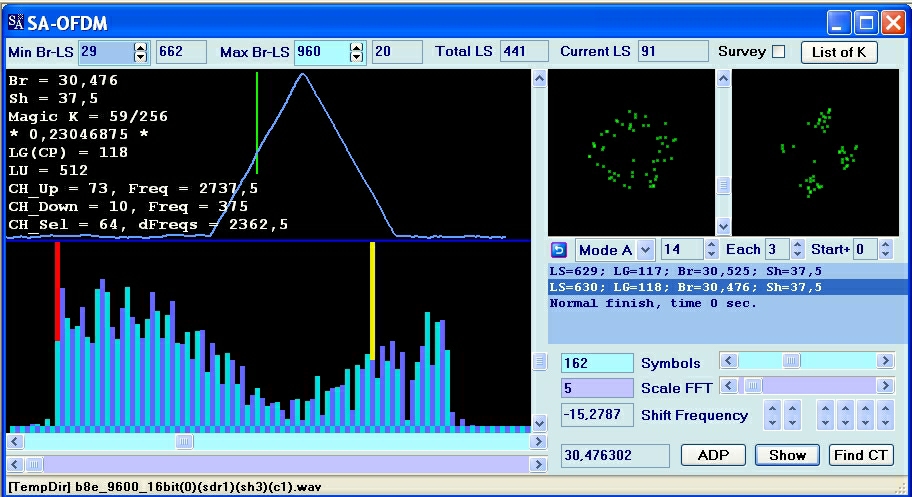Increase the Max Br-LS value with up arrow

coord(357,47)
